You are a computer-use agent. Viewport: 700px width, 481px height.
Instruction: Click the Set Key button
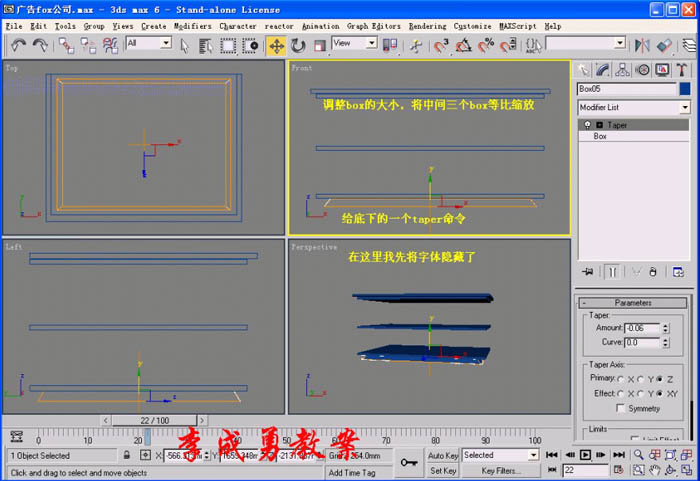(442, 471)
